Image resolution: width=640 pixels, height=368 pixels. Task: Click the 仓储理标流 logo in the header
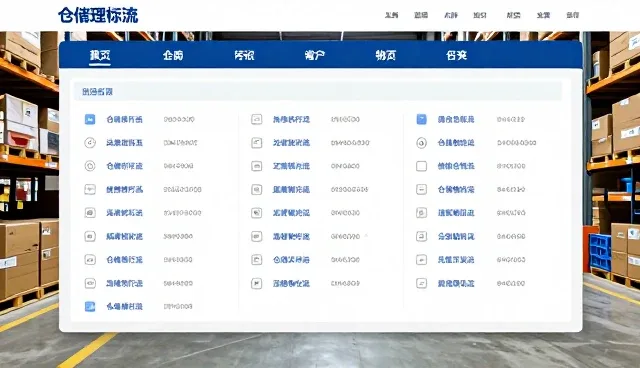[x=98, y=16]
